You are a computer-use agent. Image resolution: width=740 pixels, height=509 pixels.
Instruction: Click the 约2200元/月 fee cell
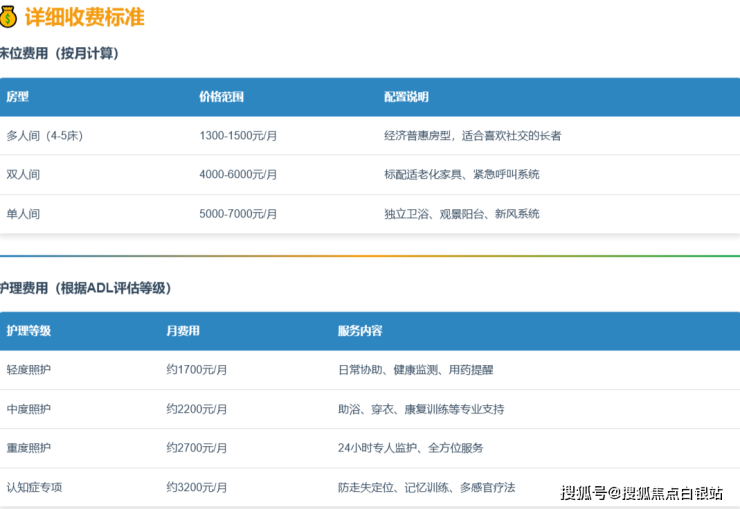(196, 409)
